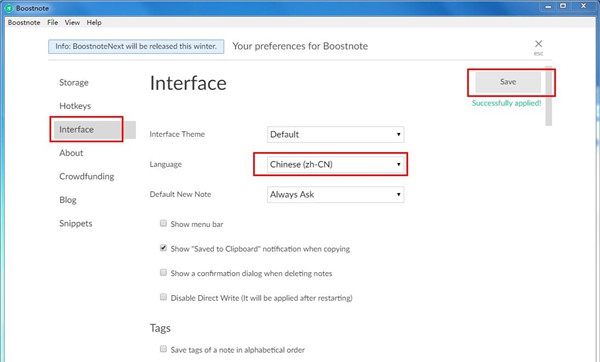Click the "Successfully applied!" status text
Screen dimensions: 600x362
pos(506,103)
